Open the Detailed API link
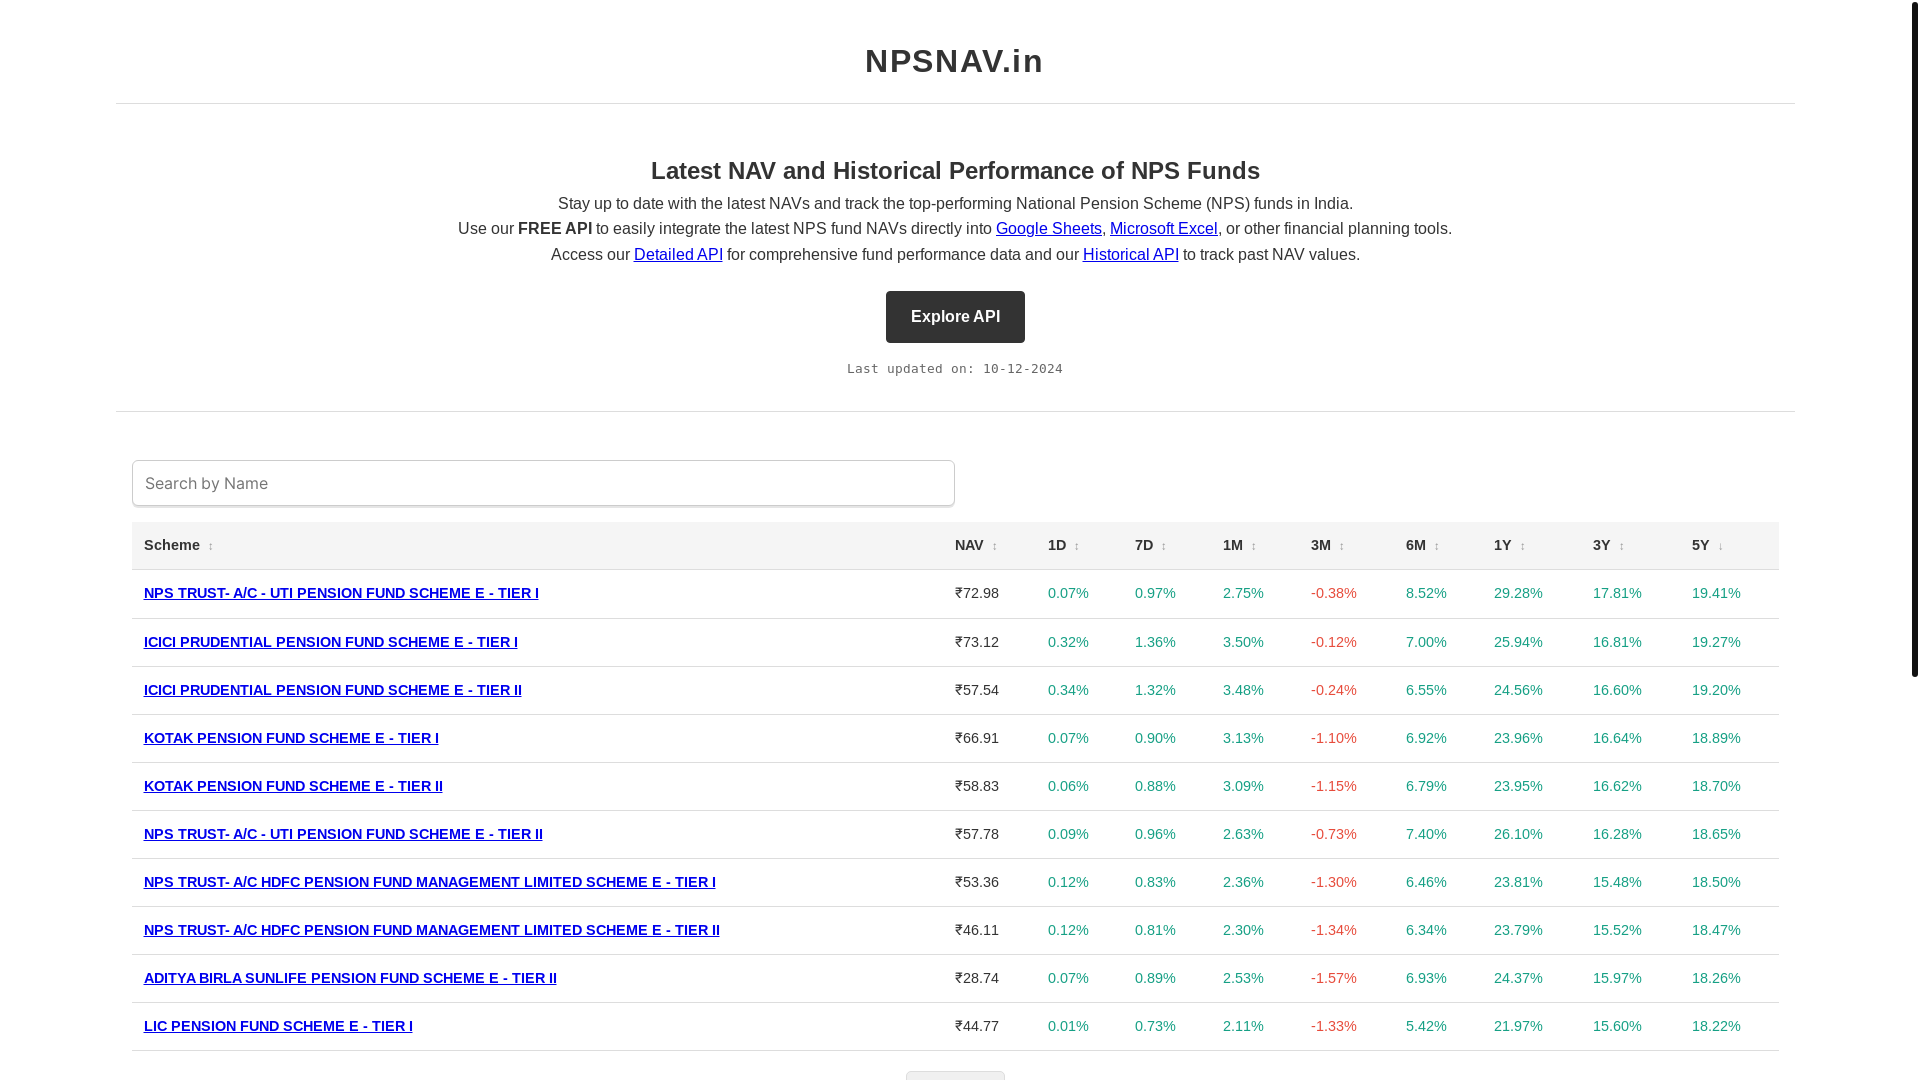 point(678,254)
